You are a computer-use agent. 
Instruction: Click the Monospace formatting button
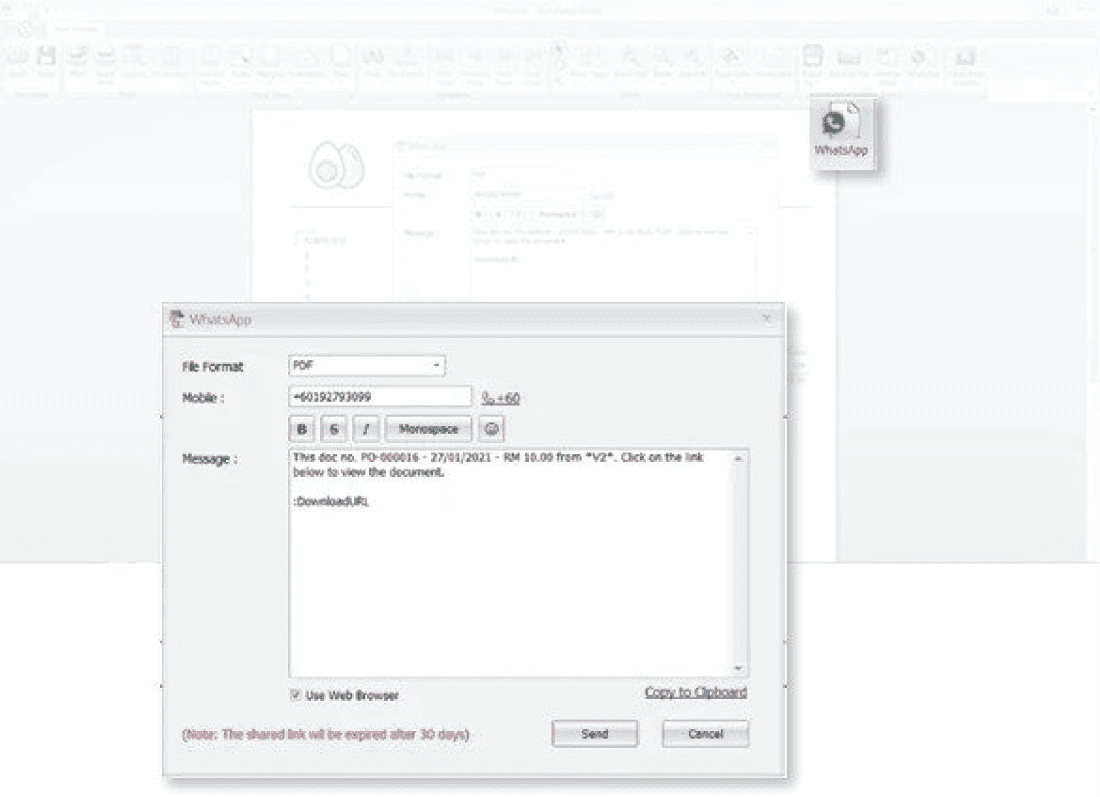pos(428,429)
